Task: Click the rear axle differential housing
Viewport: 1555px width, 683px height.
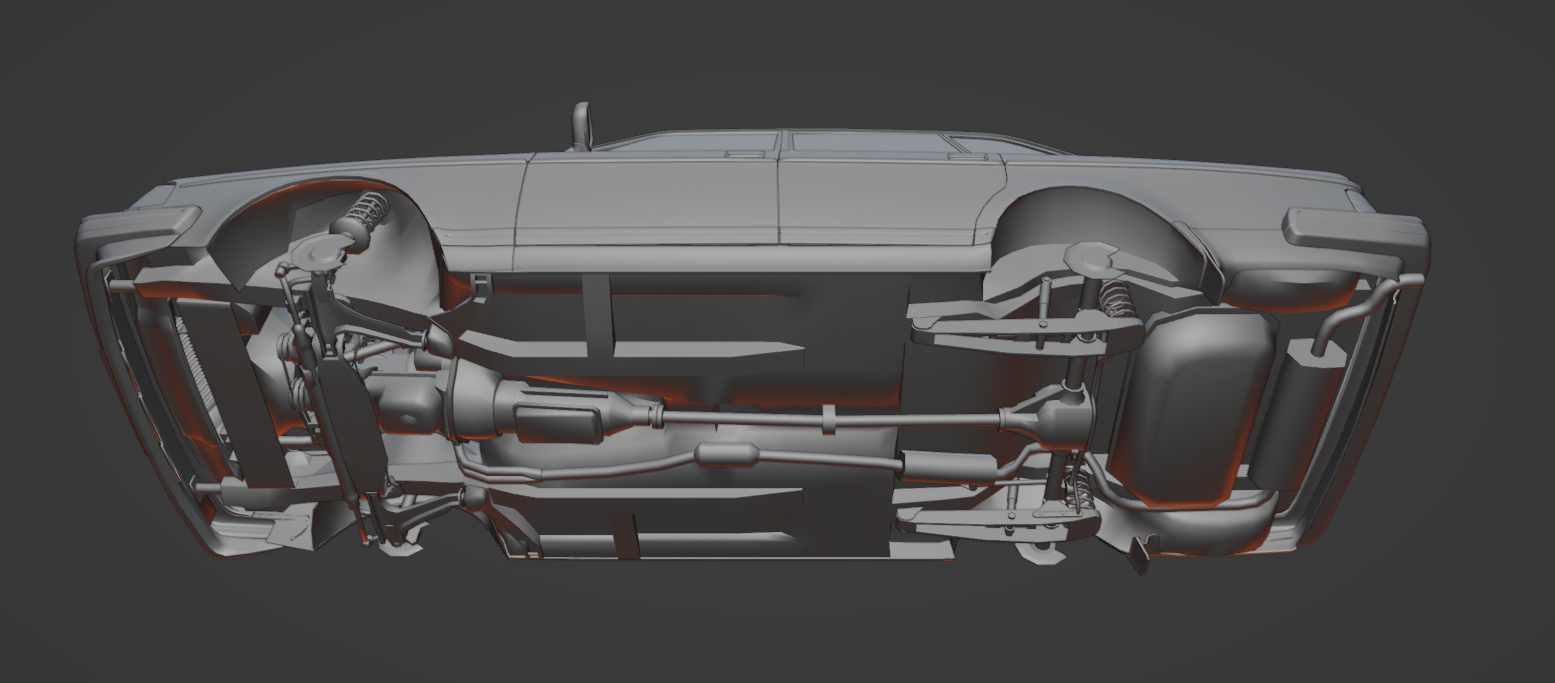Action: pyautogui.click(x=1061, y=418)
